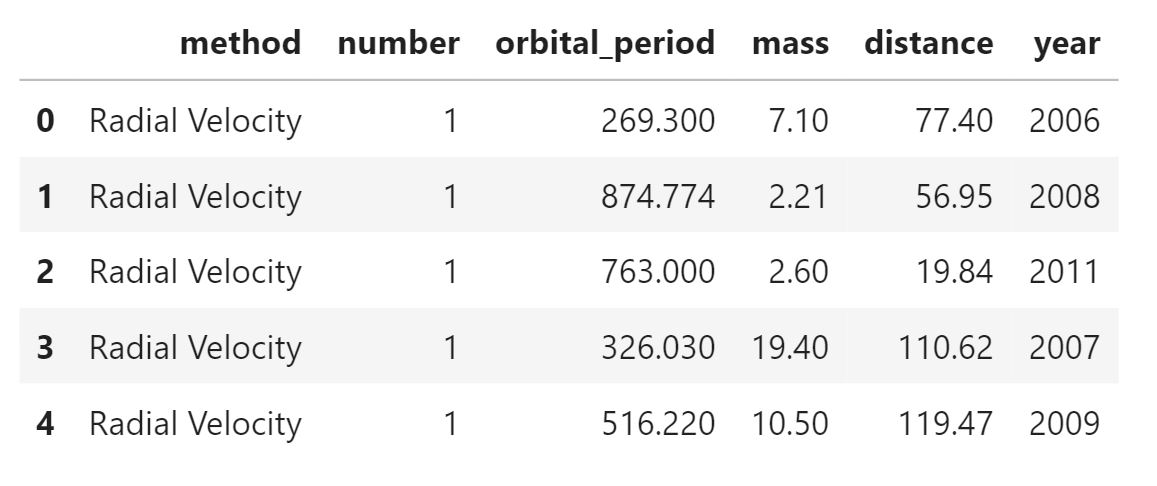Viewport: 1157px width, 486px height.
Task: Select row index 3
Action: pos(45,347)
